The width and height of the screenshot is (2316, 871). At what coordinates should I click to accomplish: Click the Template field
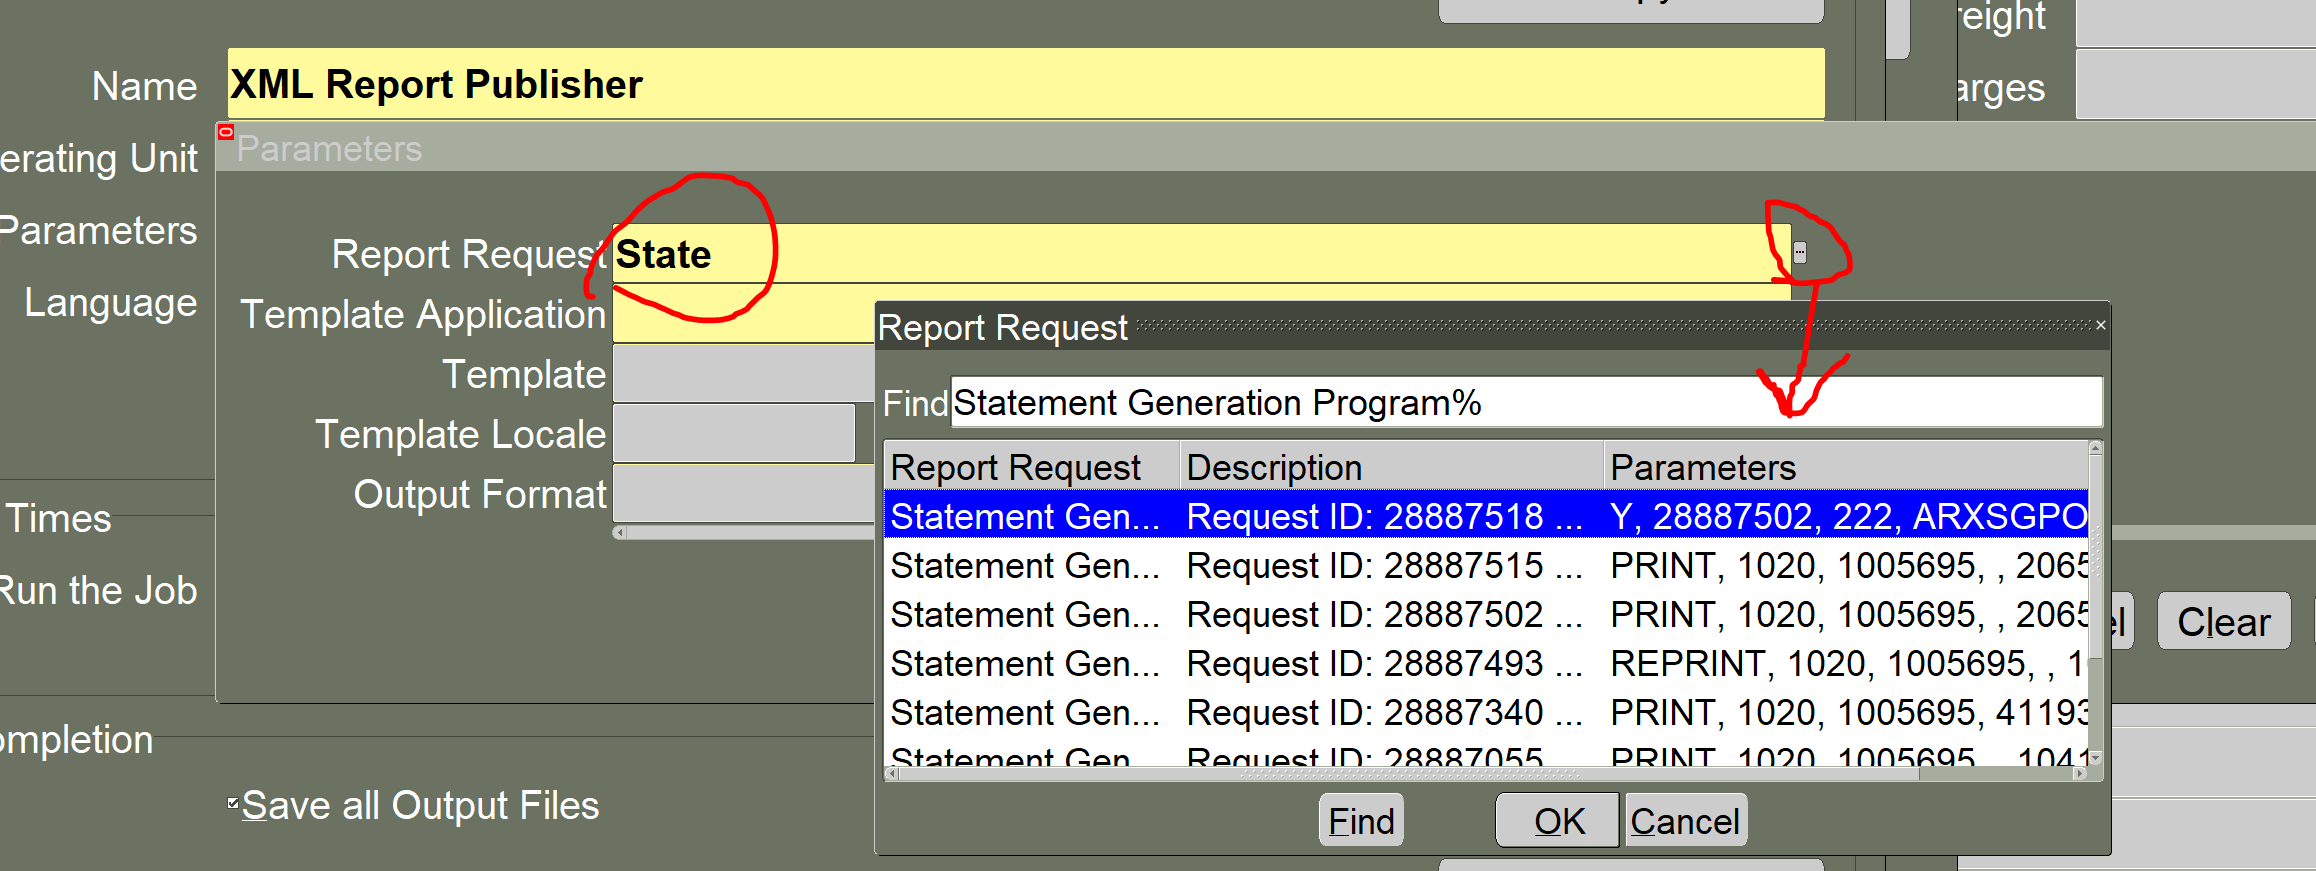744,374
